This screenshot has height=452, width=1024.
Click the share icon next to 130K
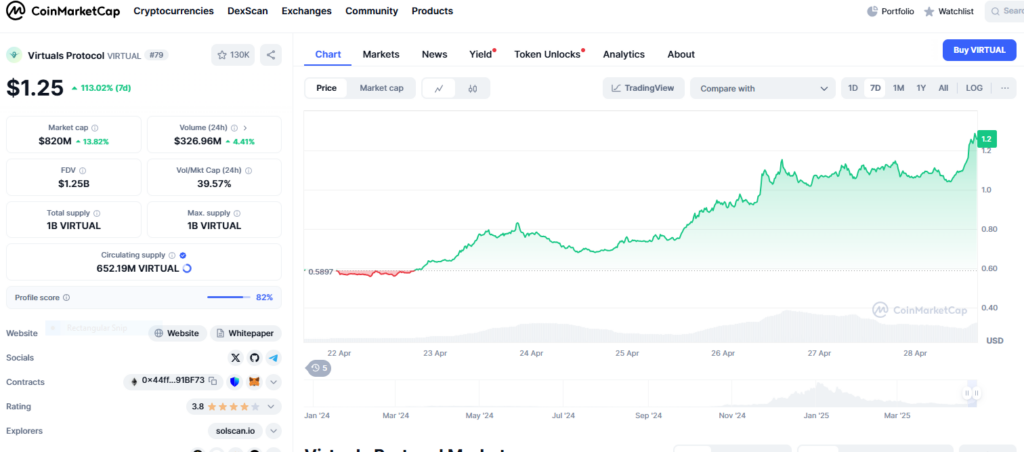click(271, 55)
